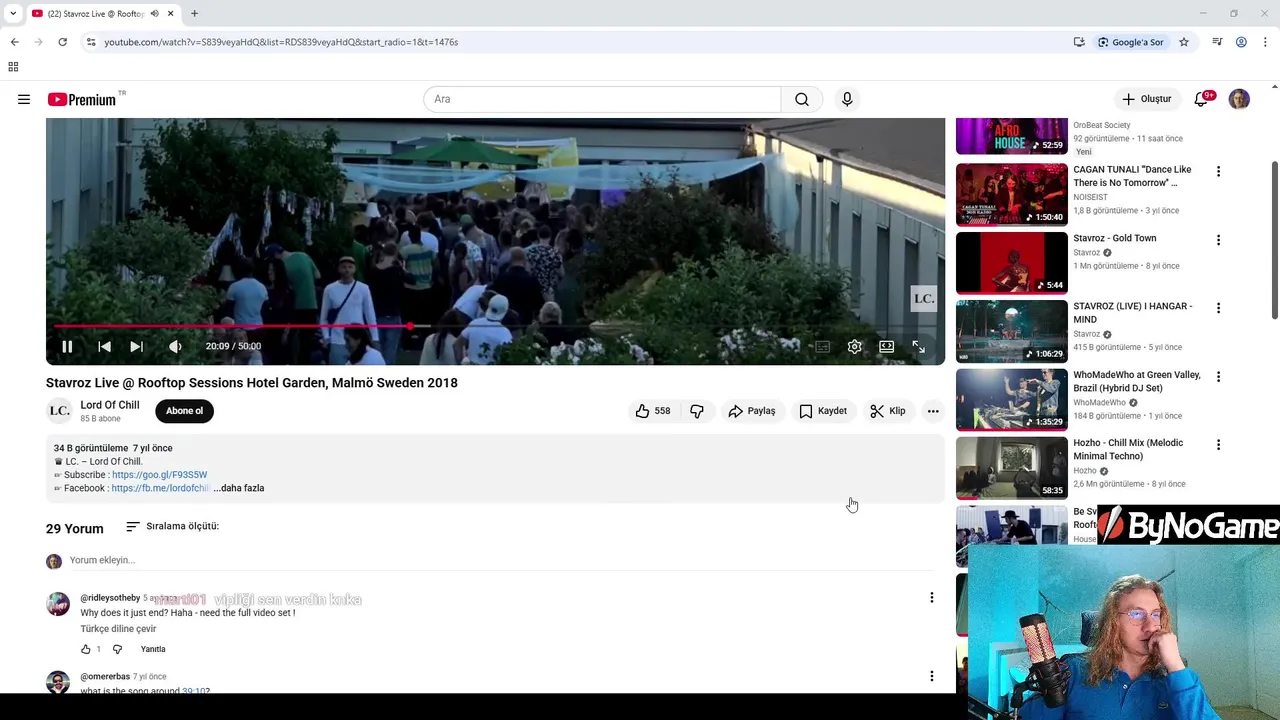Subscribe with the Abone ol button
The image size is (1280, 720).
coord(184,411)
